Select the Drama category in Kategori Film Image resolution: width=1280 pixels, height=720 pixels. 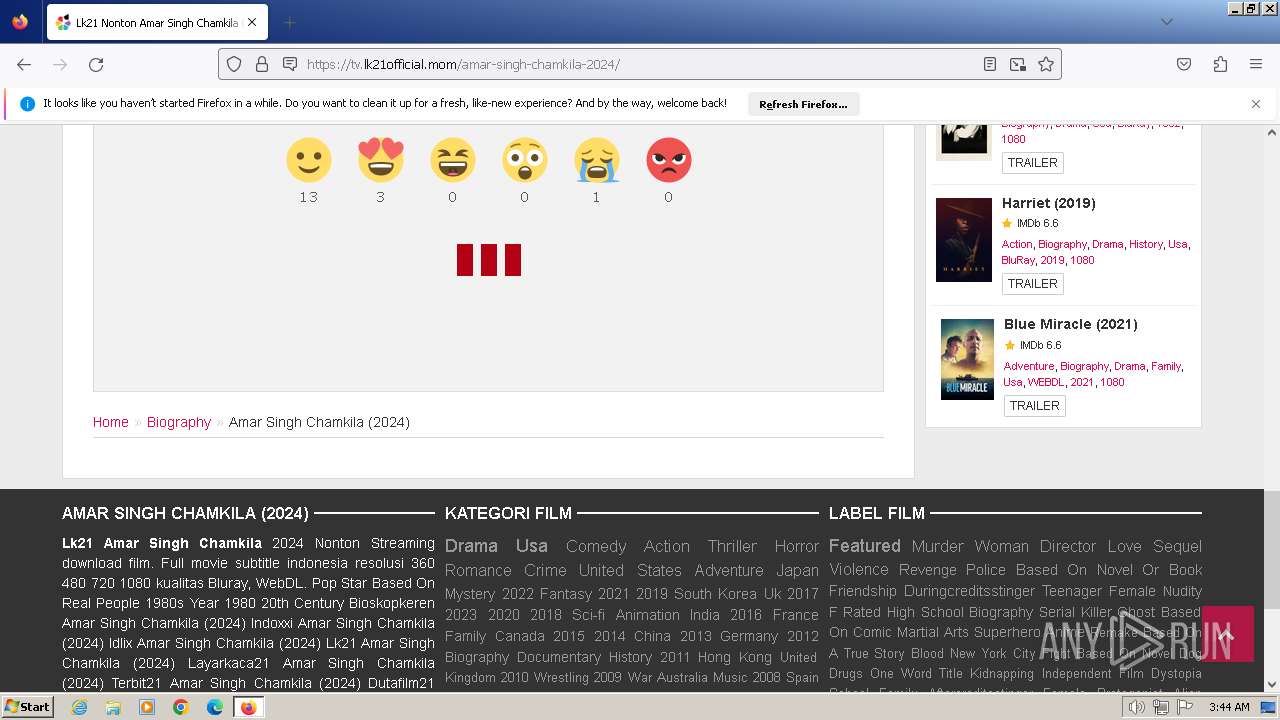[471, 546]
